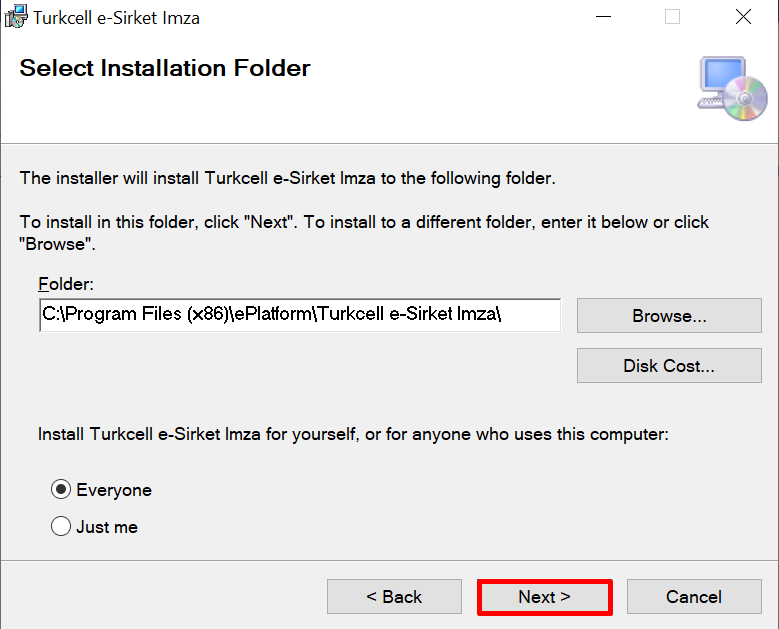The height and width of the screenshot is (629, 779).
Task: Cancel the installation
Action: (694, 596)
